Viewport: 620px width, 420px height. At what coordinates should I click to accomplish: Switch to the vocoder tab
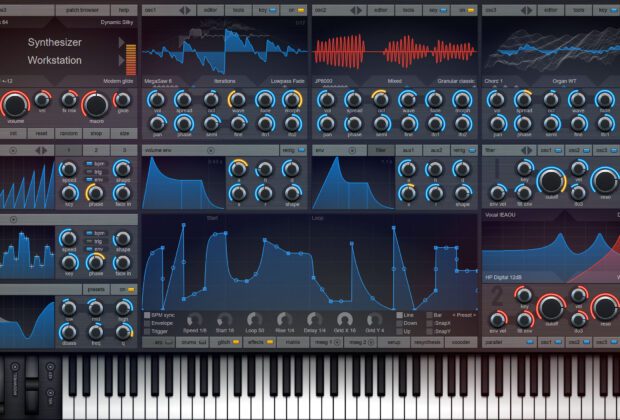click(461, 342)
